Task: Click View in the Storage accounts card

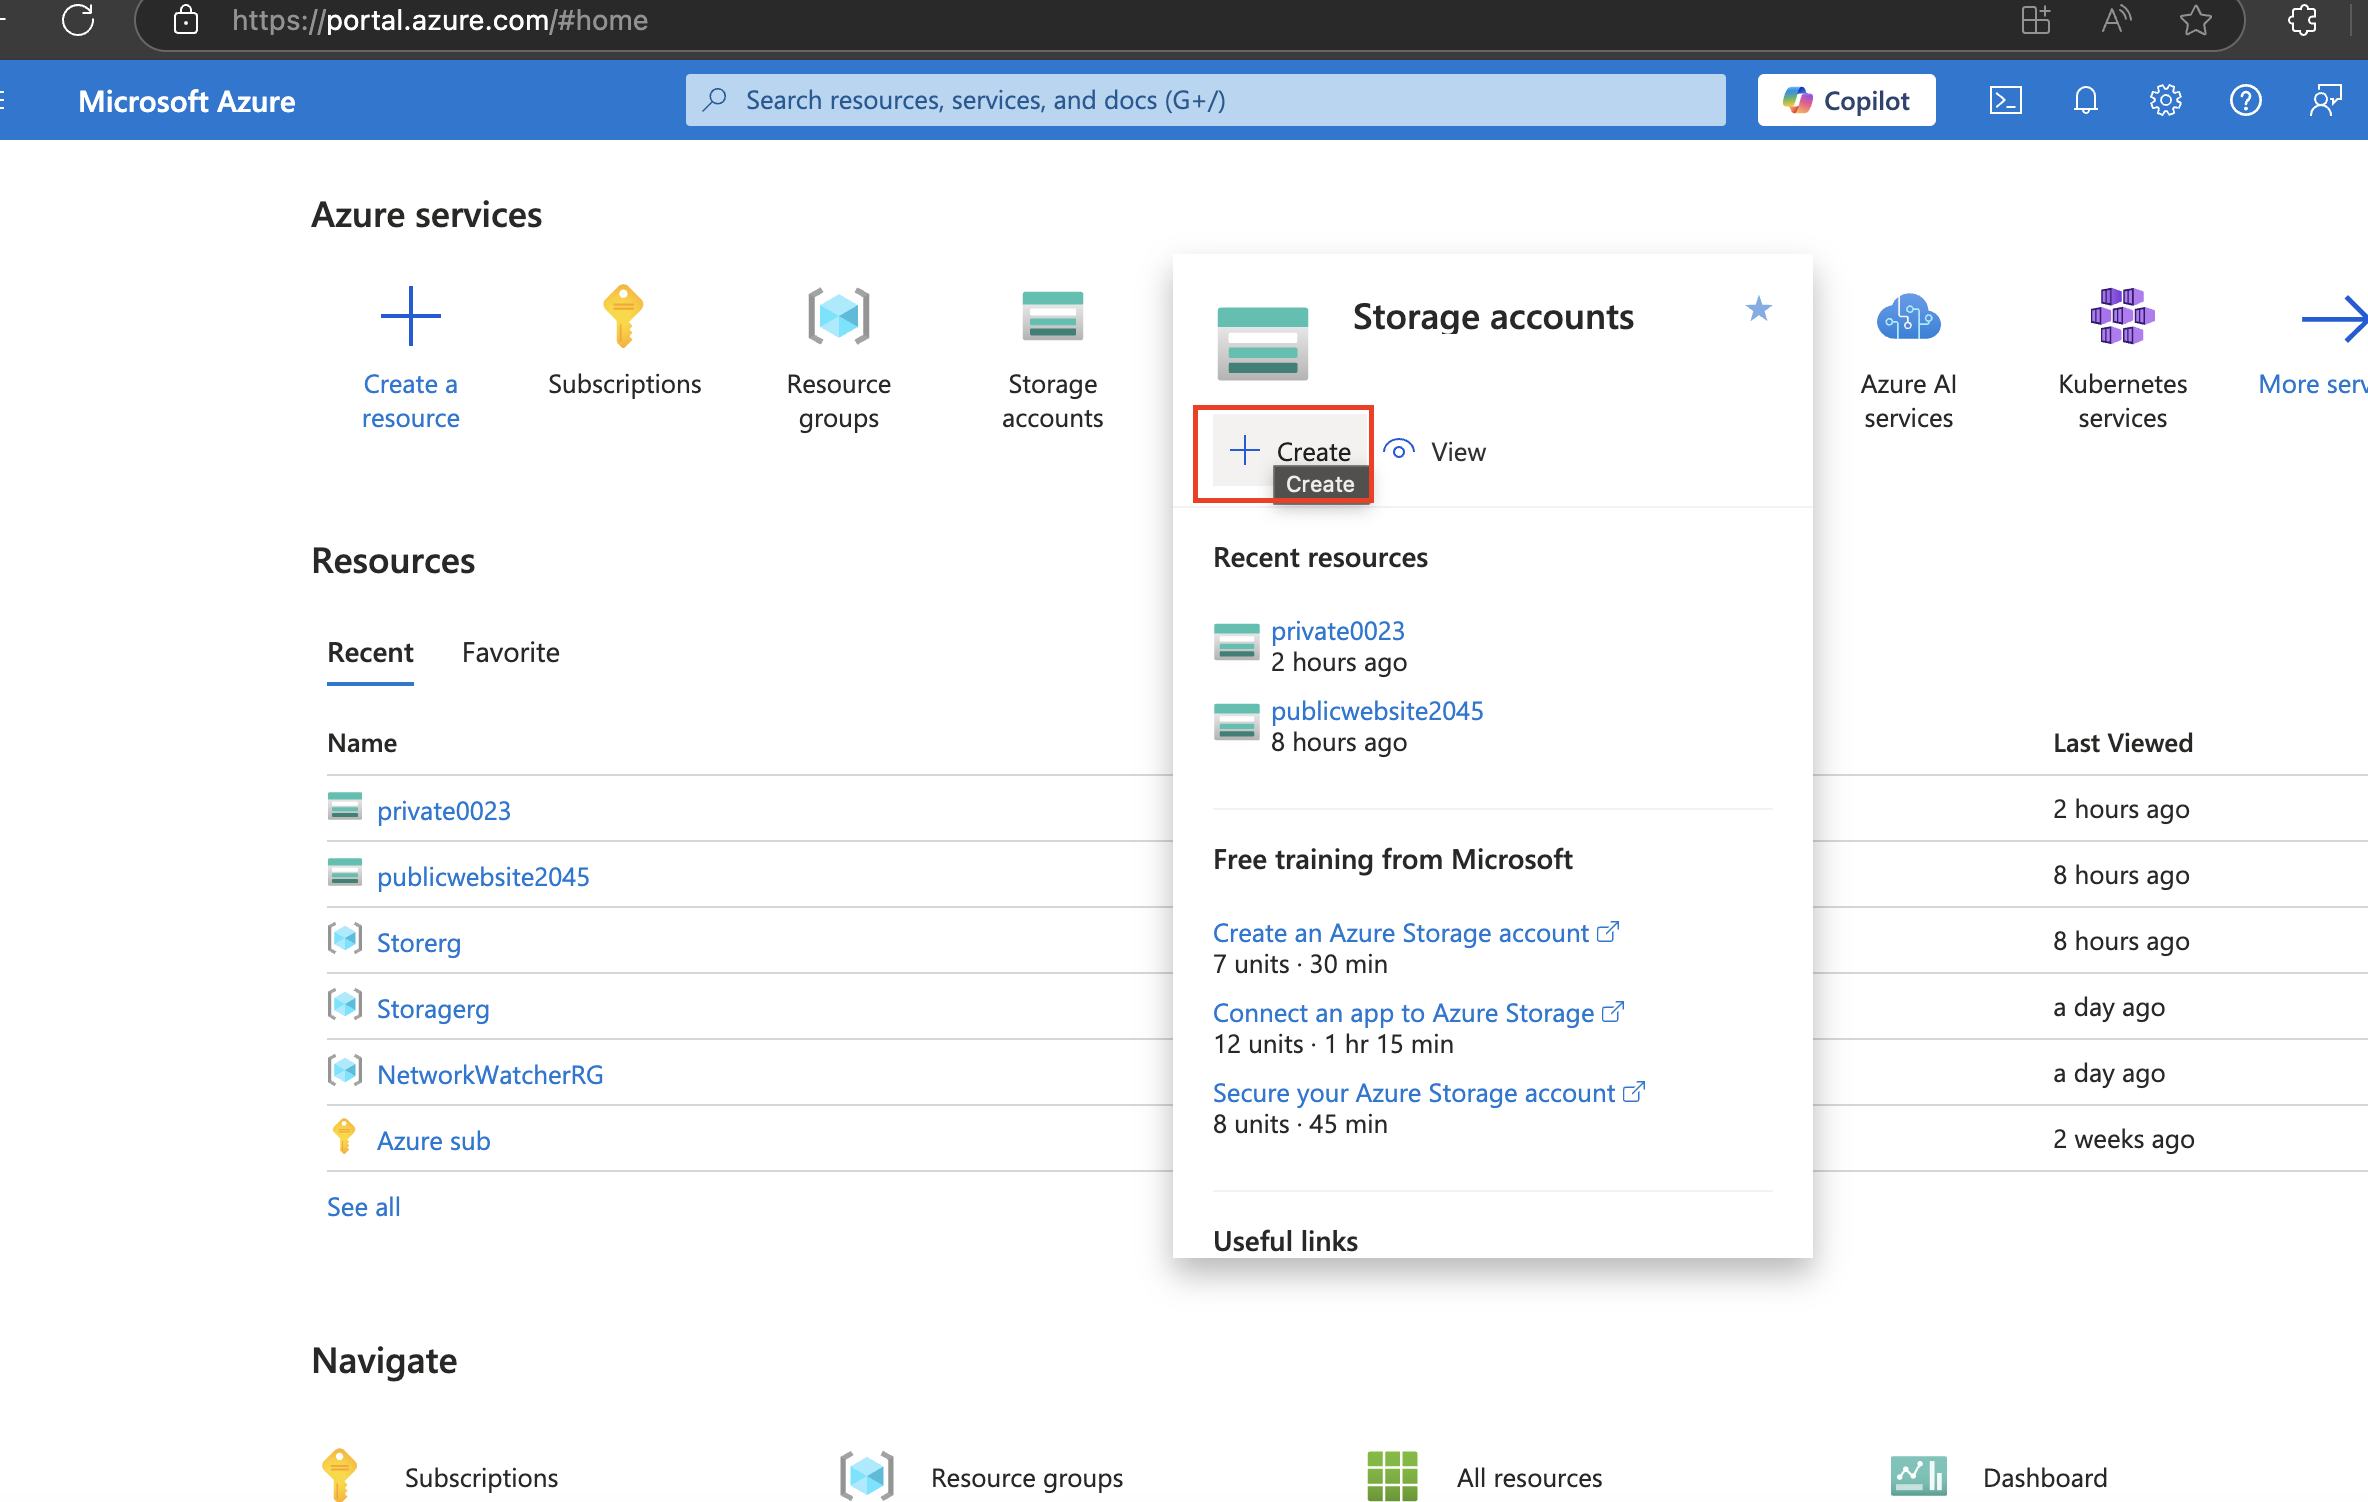Action: tap(1435, 451)
